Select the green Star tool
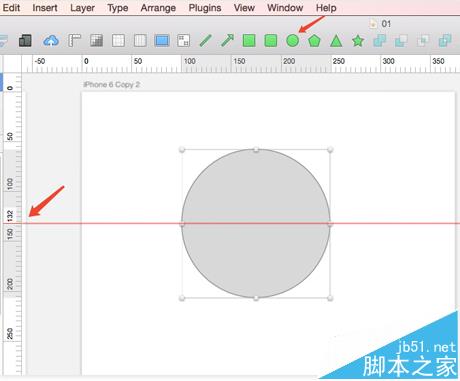The height and width of the screenshot is (381, 460). point(358,41)
